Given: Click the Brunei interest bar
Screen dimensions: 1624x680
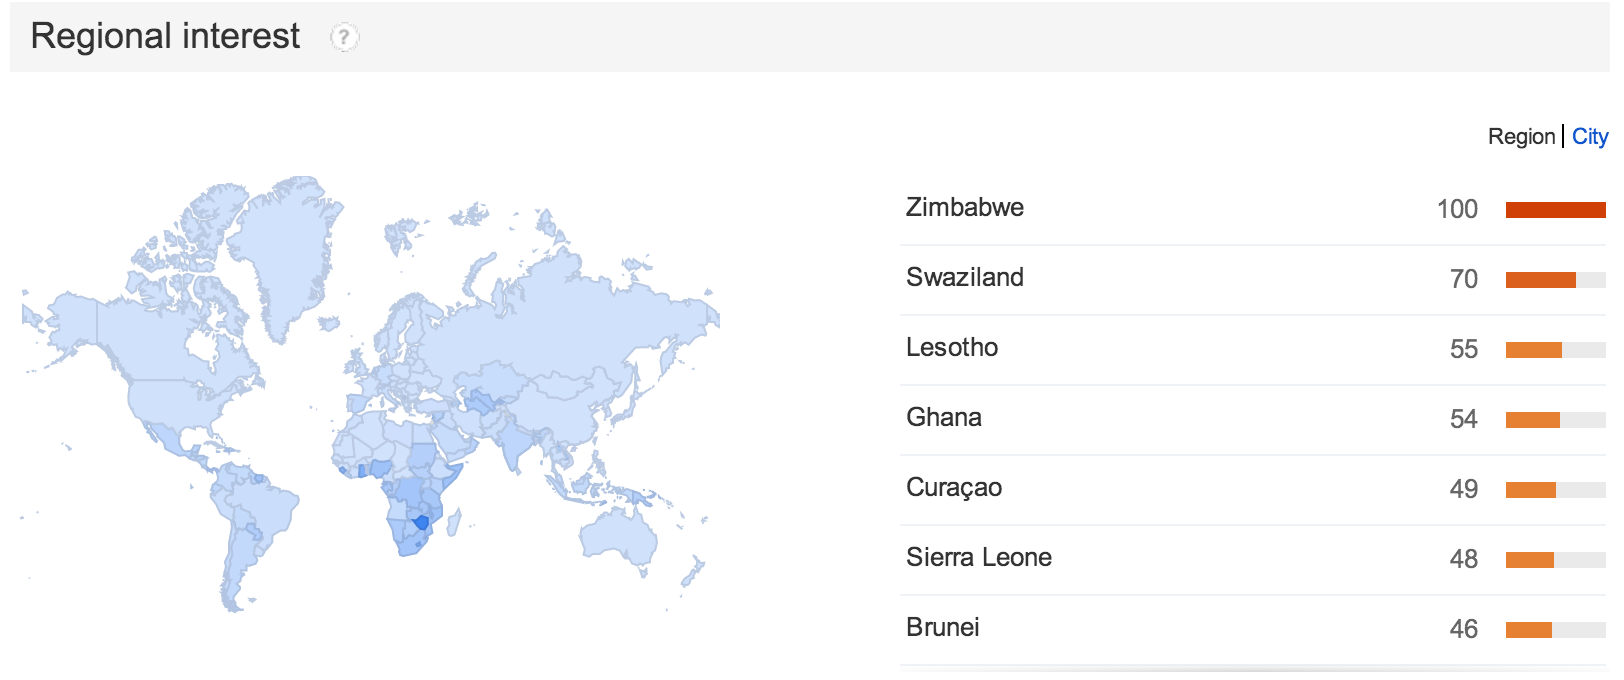Looking at the screenshot, I should click(x=1529, y=630).
